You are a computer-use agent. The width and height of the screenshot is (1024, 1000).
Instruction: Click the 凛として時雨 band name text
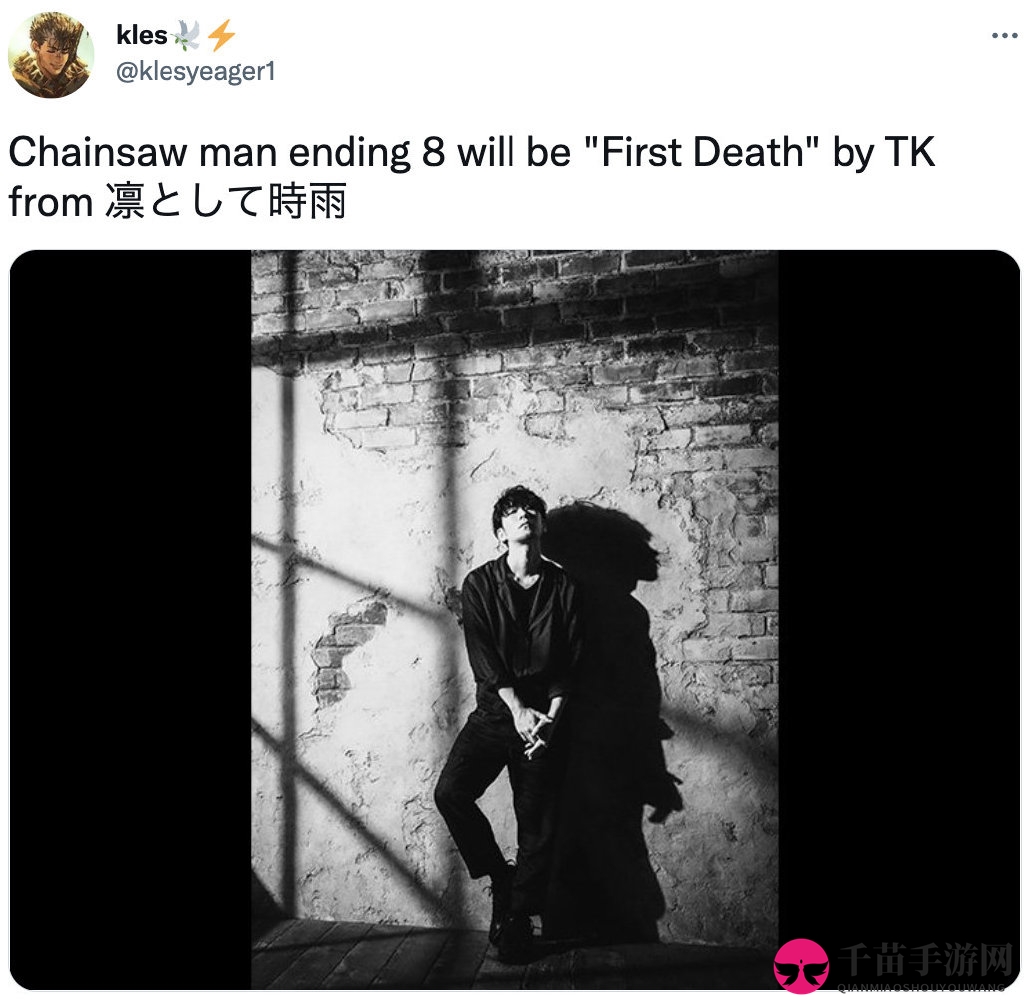click(x=225, y=201)
